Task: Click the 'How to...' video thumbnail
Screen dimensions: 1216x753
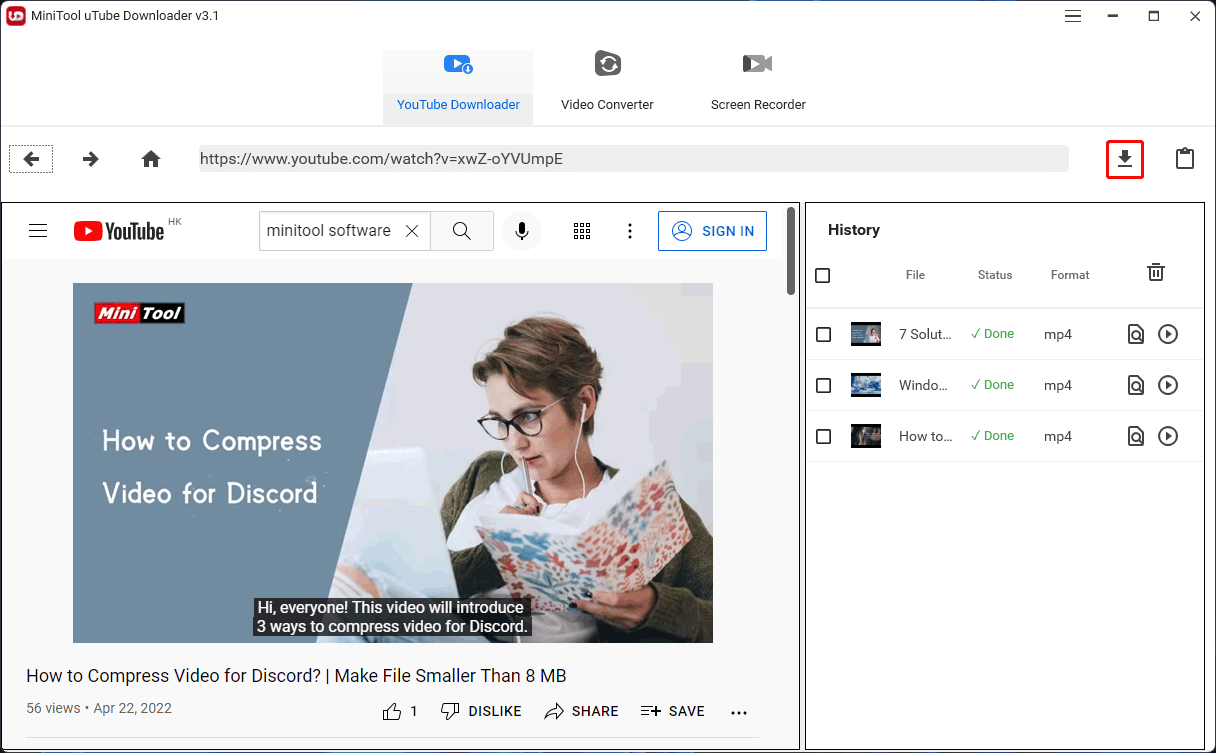Action: click(x=866, y=436)
